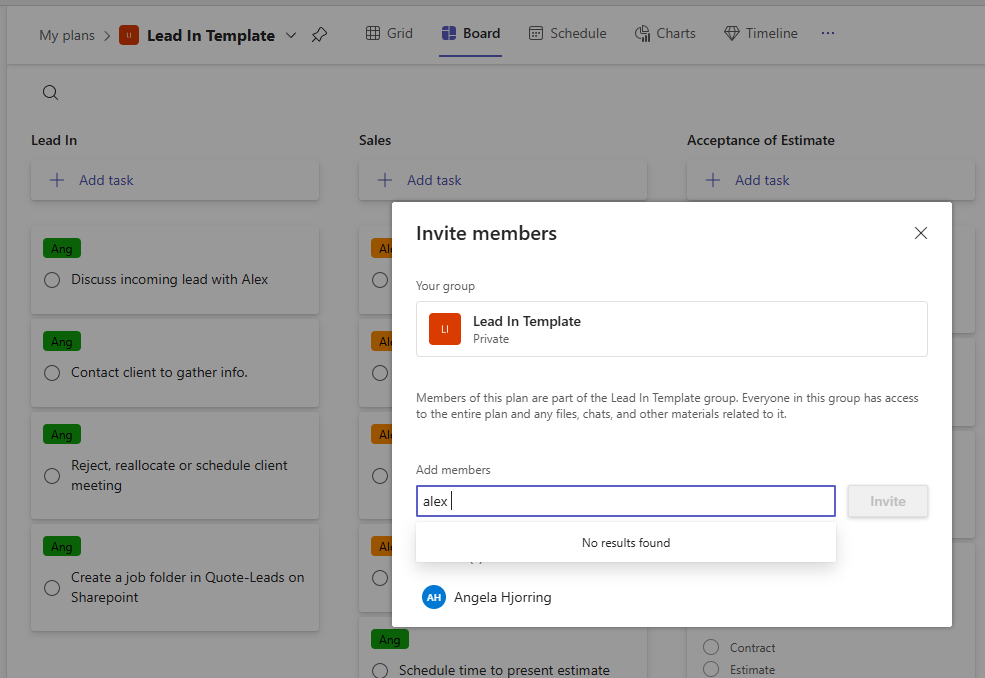Open the Charts view tab

665,33
